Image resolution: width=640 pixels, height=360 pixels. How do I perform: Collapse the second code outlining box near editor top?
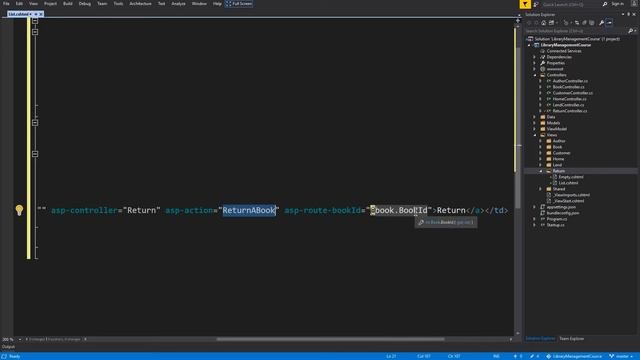(x=35, y=32)
